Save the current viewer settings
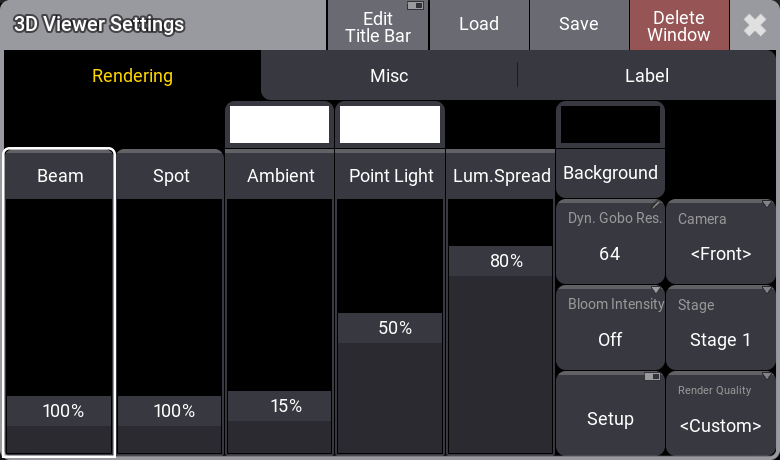Viewport: 780px width, 460px height. click(578, 25)
